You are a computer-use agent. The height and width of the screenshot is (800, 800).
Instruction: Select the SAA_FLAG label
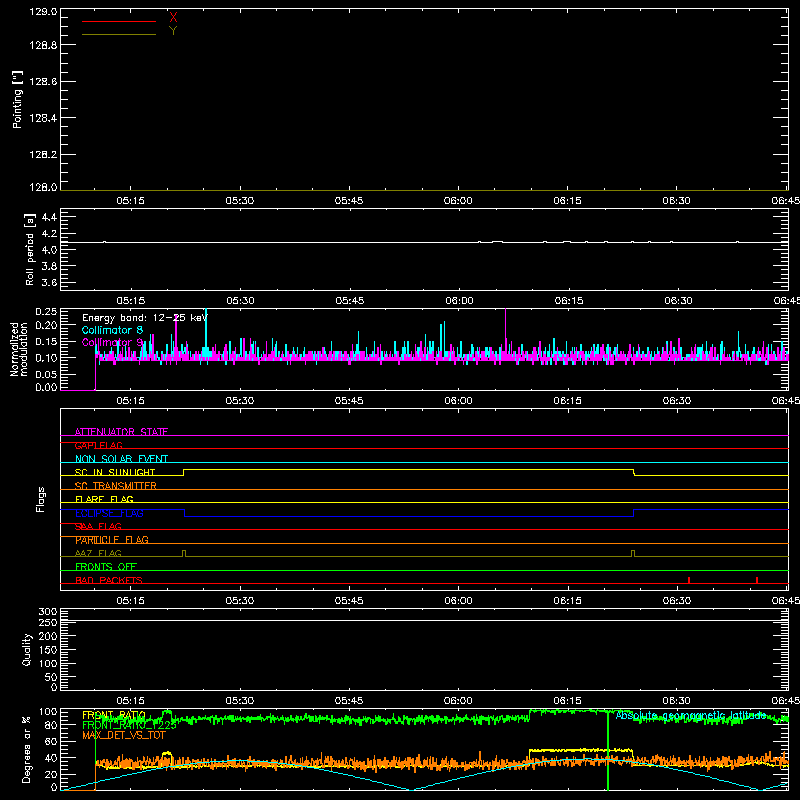(x=98, y=527)
